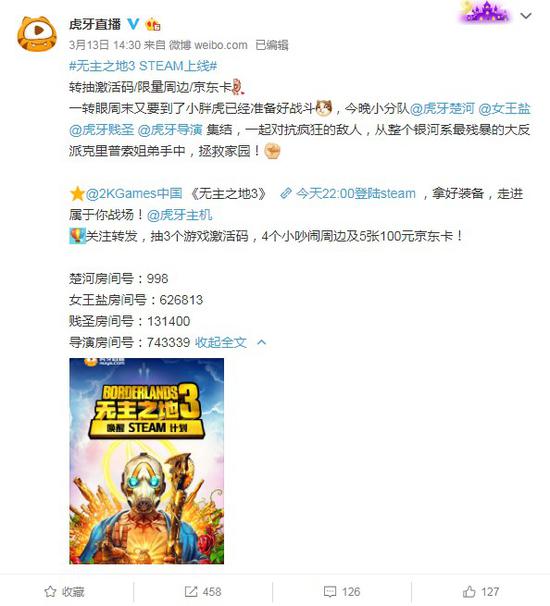Open hashtag #无主之地3 STEAM上线#

(143, 66)
